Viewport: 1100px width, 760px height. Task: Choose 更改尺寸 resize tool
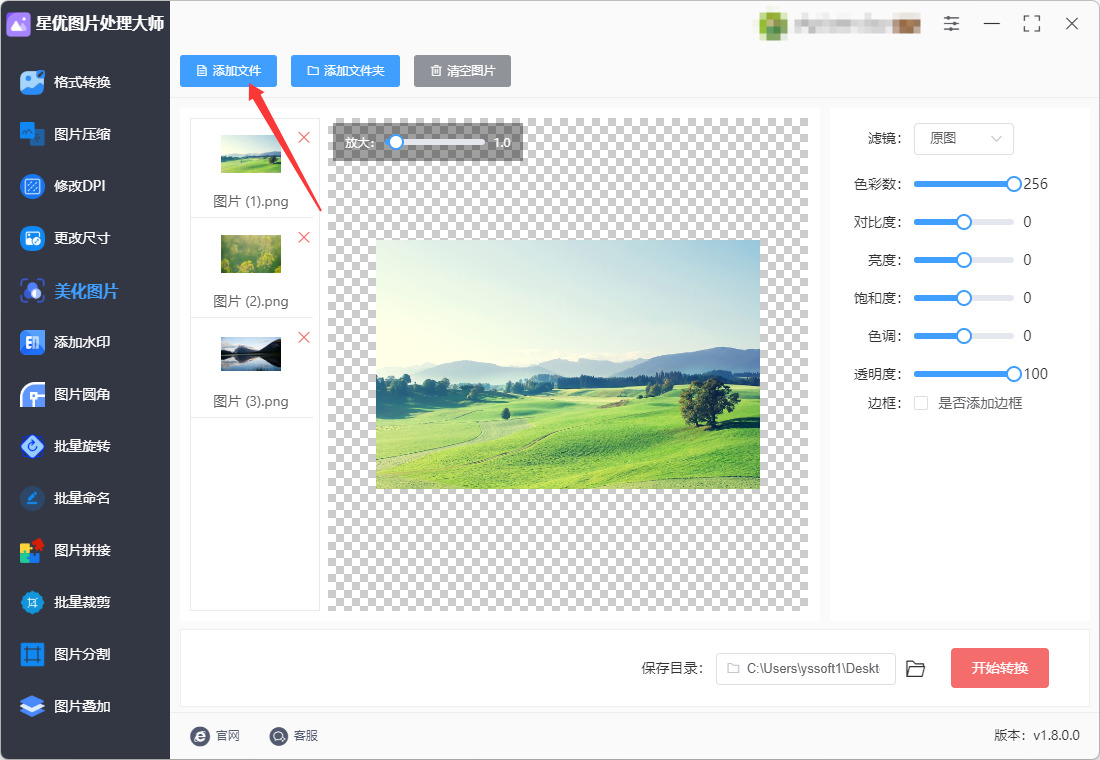pyautogui.click(x=66, y=238)
